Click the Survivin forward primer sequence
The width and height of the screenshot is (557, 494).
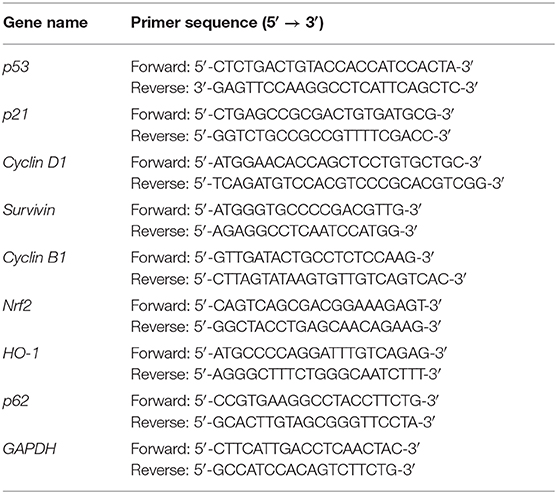[x=276, y=210]
